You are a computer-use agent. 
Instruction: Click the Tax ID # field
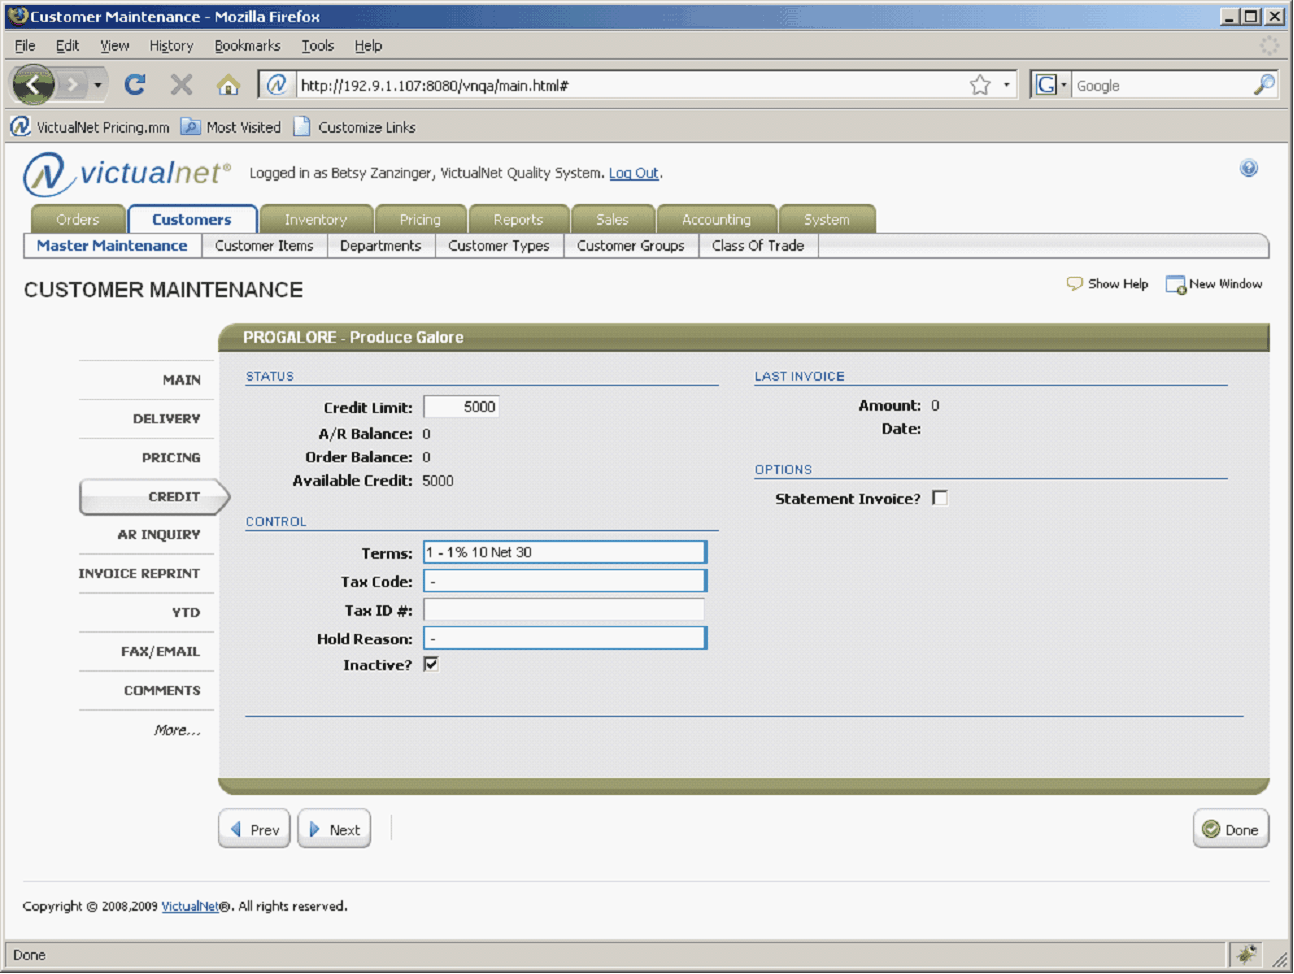pyautogui.click(x=564, y=610)
